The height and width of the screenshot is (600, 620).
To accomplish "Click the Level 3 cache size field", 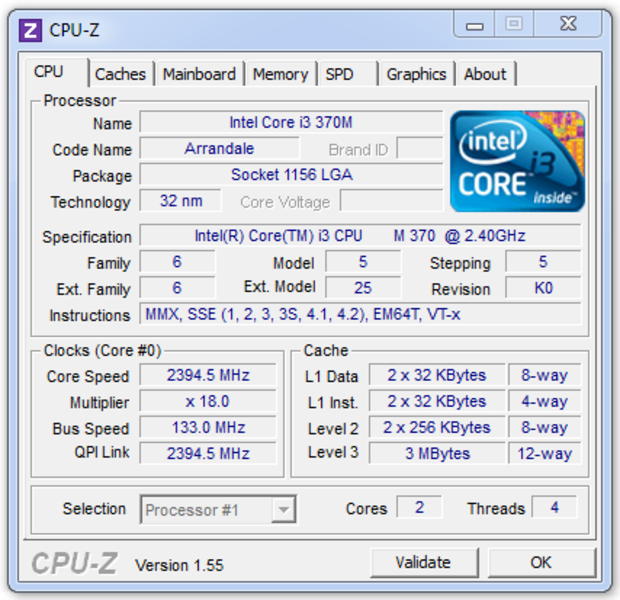I will [436, 453].
